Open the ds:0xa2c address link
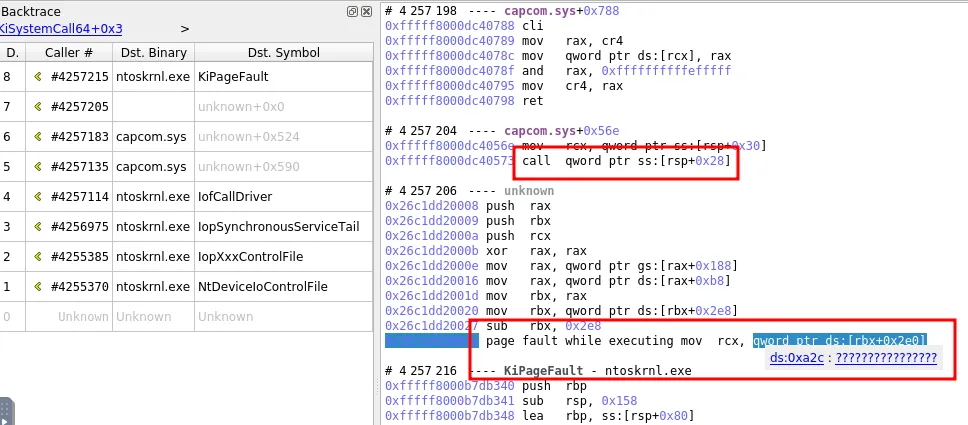The height and width of the screenshot is (425, 968). click(x=796, y=358)
